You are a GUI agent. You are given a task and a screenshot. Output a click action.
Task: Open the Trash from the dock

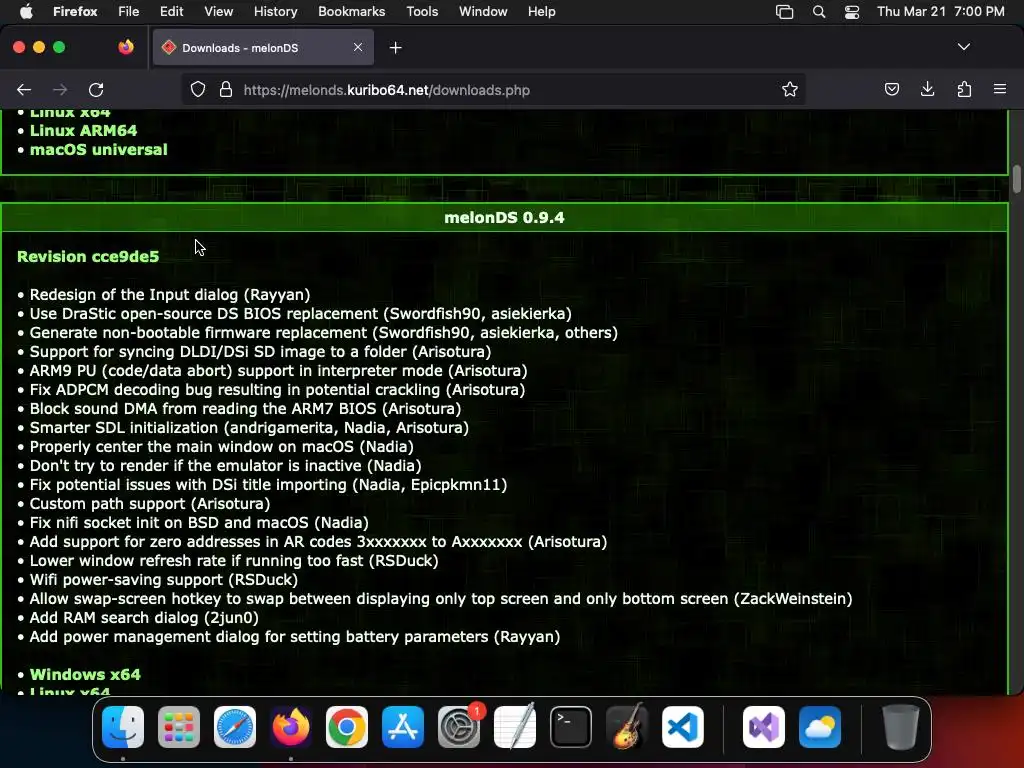tap(901, 727)
